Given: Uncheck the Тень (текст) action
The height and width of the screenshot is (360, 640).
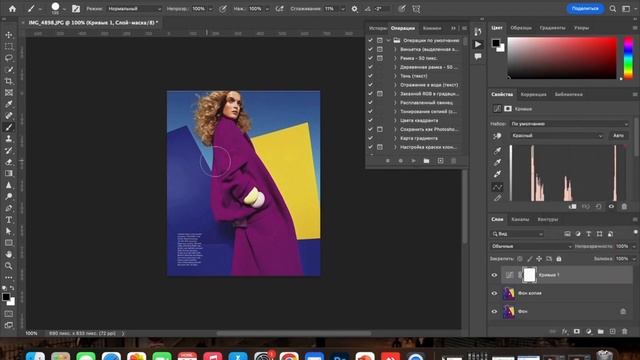Looking at the screenshot, I should [x=371, y=76].
